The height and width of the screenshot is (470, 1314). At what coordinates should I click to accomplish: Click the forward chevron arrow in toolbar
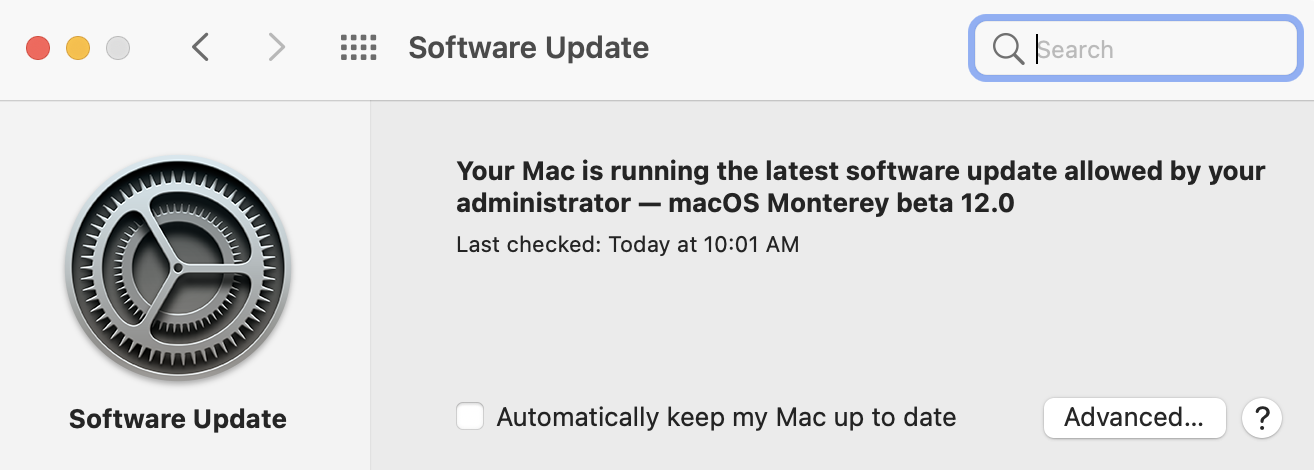coord(277,47)
